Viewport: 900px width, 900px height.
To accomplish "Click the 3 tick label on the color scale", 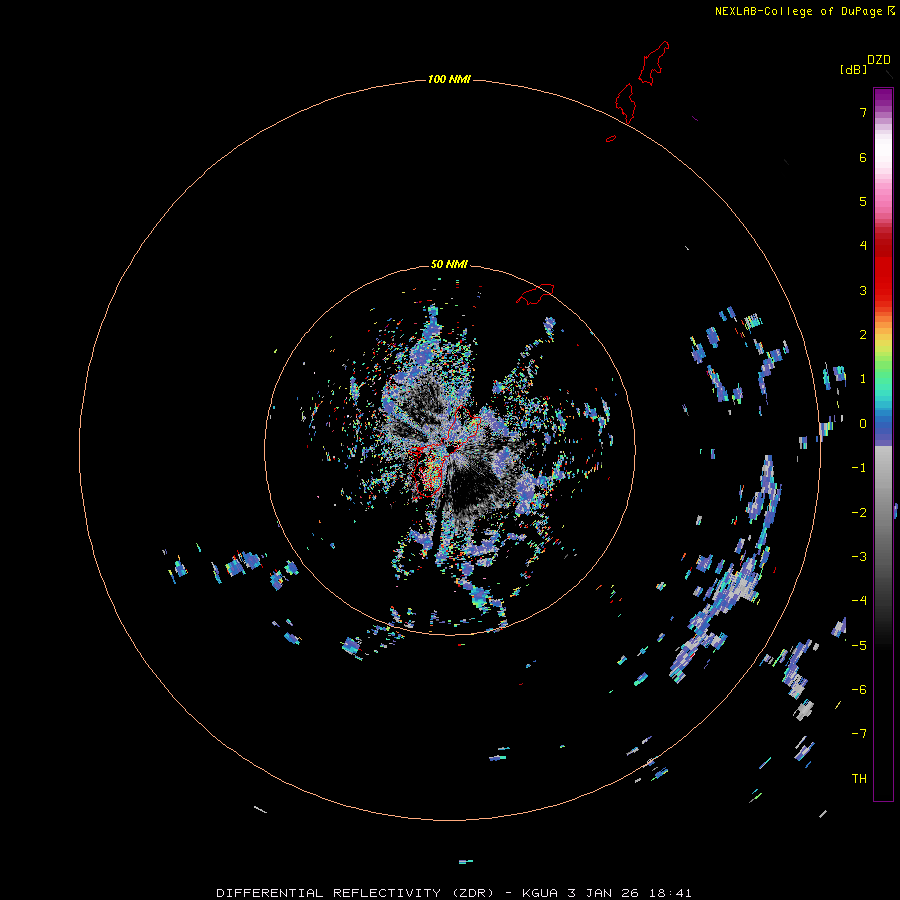I will (x=863, y=290).
